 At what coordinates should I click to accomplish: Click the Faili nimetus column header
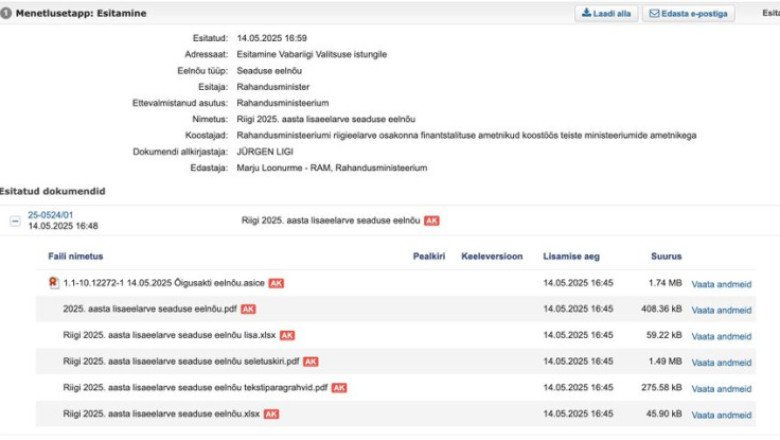click(75, 256)
